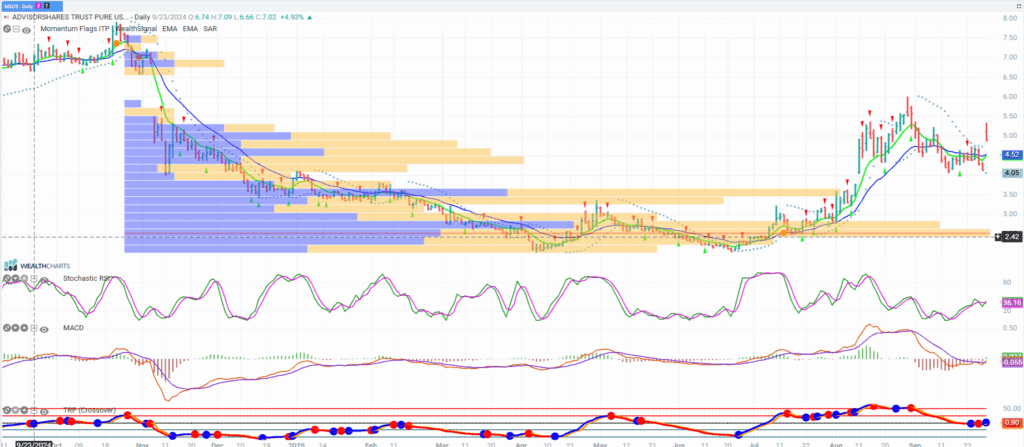The image size is (1024, 447).
Task: Remove Stochastic RSI pane with first circle icon
Action: 5,280
